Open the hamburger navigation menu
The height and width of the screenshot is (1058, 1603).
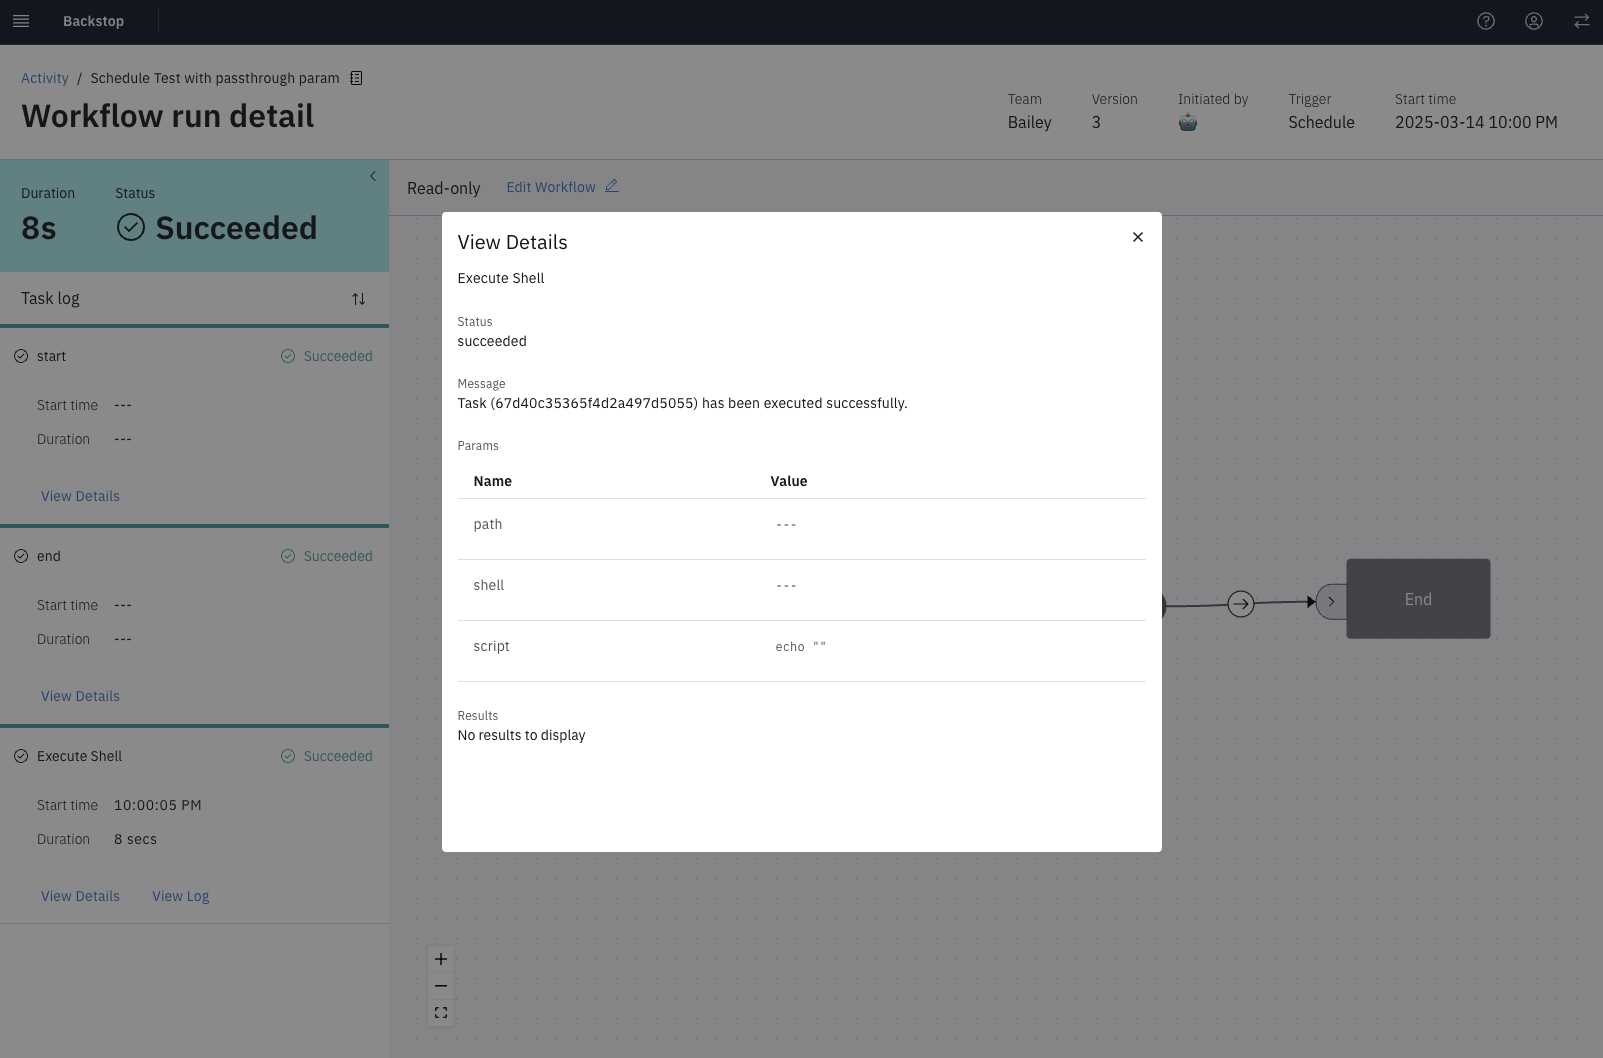(21, 21)
